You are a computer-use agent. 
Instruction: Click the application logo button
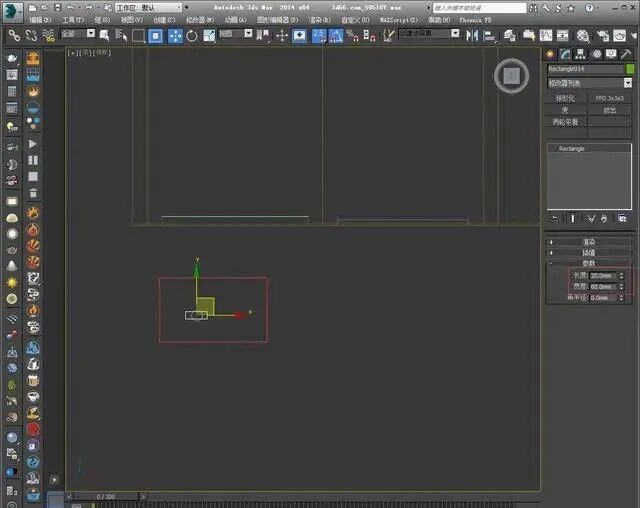point(13,12)
